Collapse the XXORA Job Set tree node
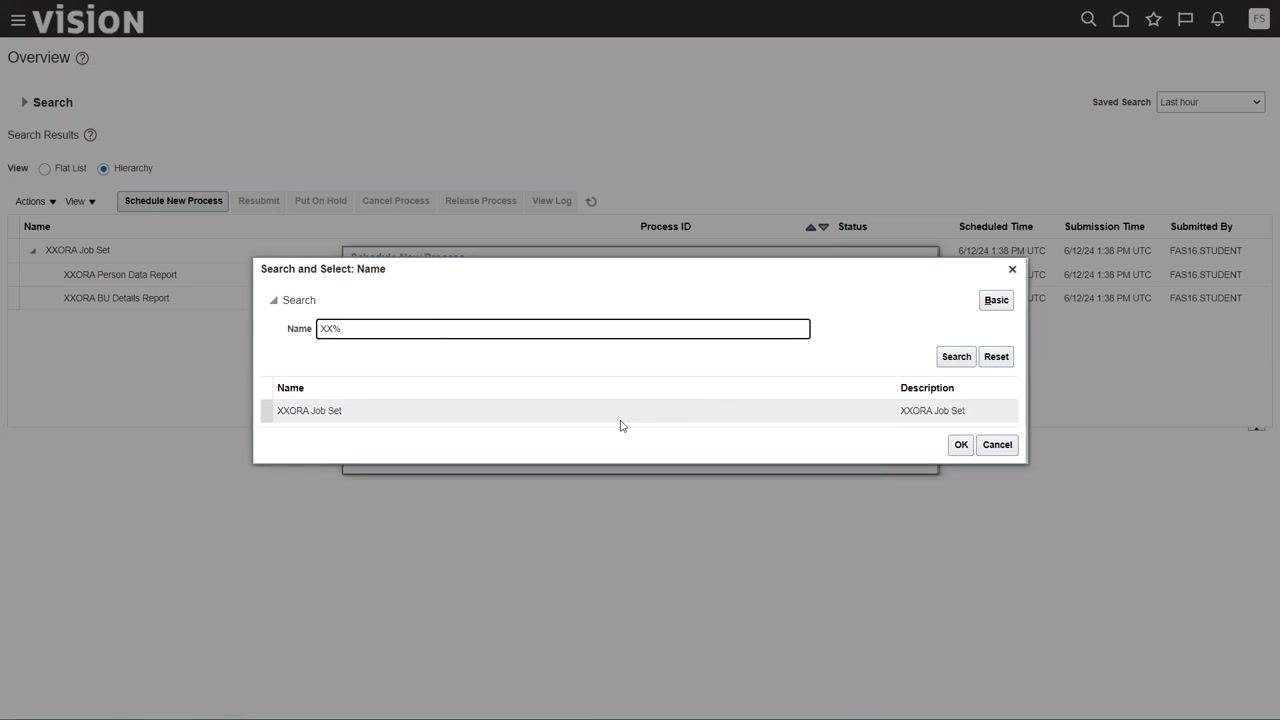The image size is (1280, 720). point(33,251)
